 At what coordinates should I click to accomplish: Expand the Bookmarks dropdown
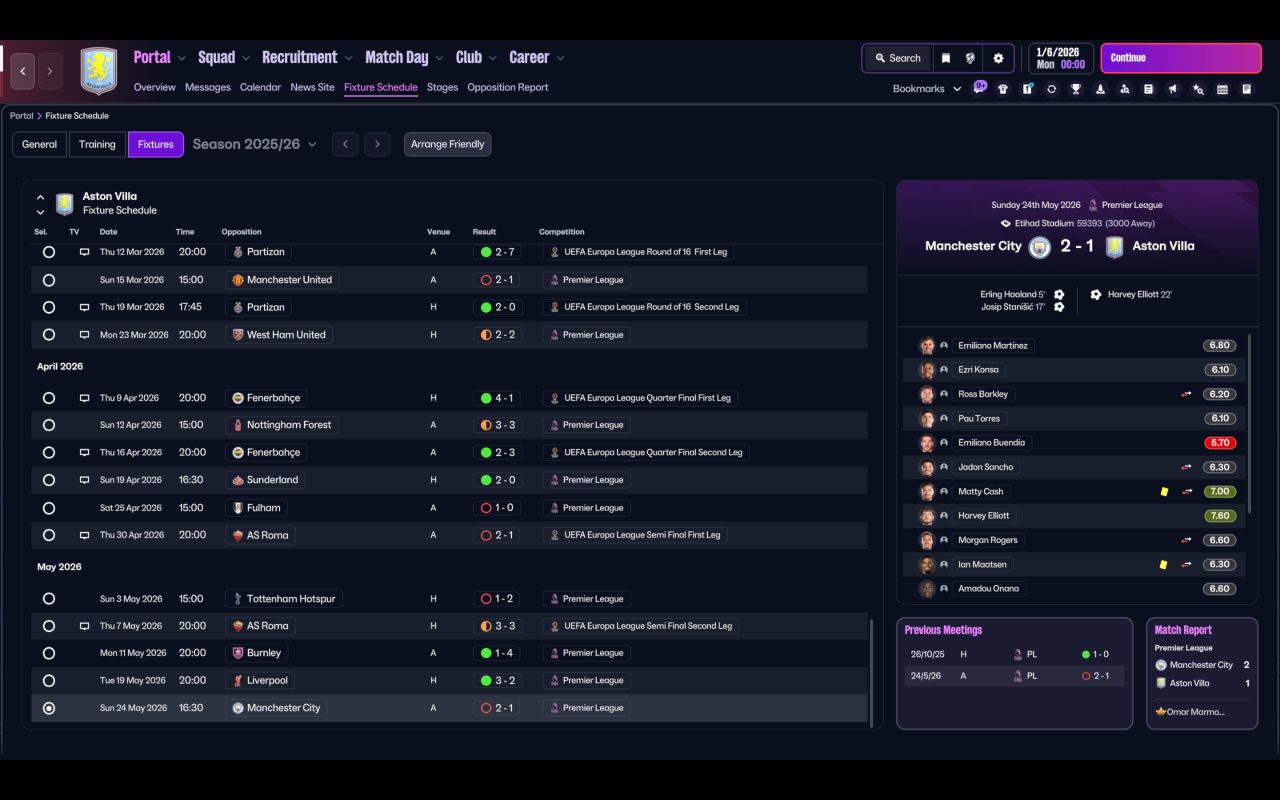(x=927, y=89)
